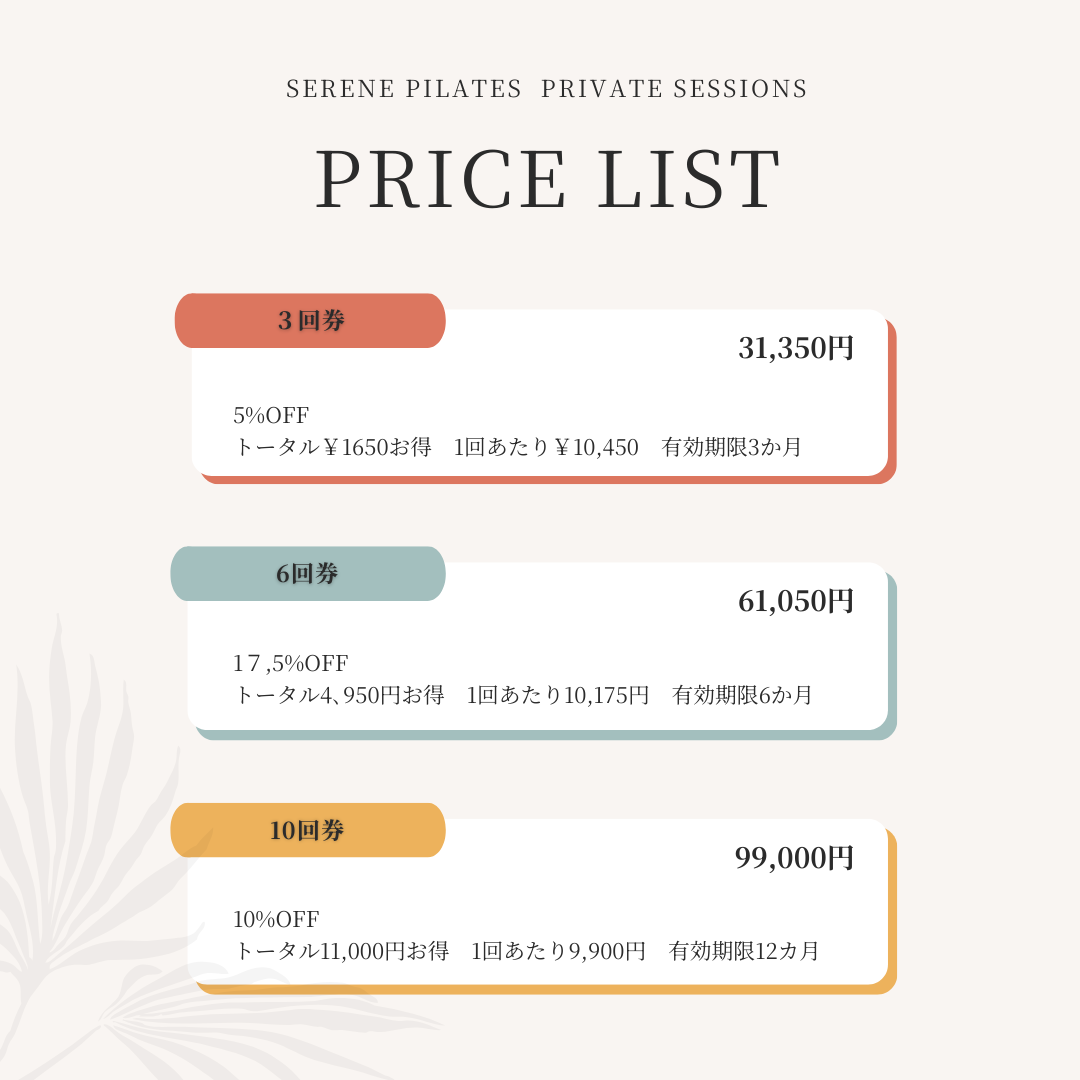Click the 1回あたり￥10,450 text
Viewport: 1080px width, 1080px height.
click(546, 447)
